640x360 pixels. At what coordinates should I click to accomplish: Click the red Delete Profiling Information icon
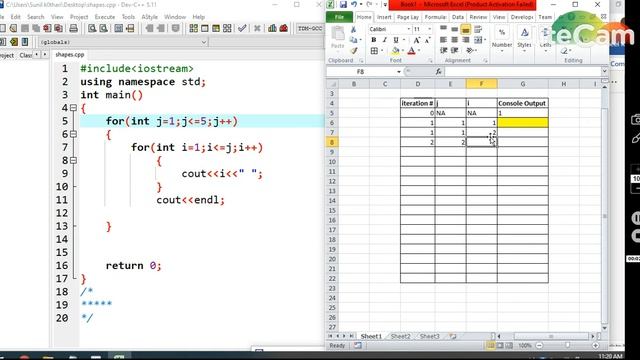coord(284,28)
